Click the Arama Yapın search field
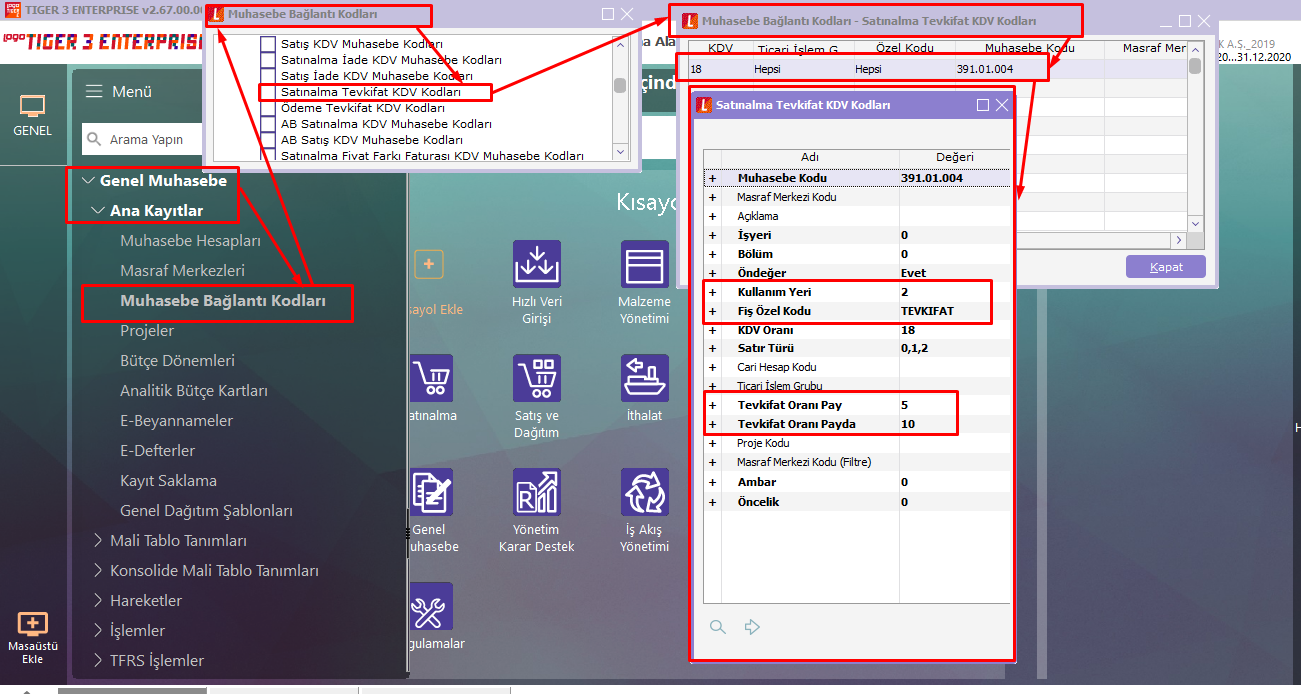 coord(144,139)
